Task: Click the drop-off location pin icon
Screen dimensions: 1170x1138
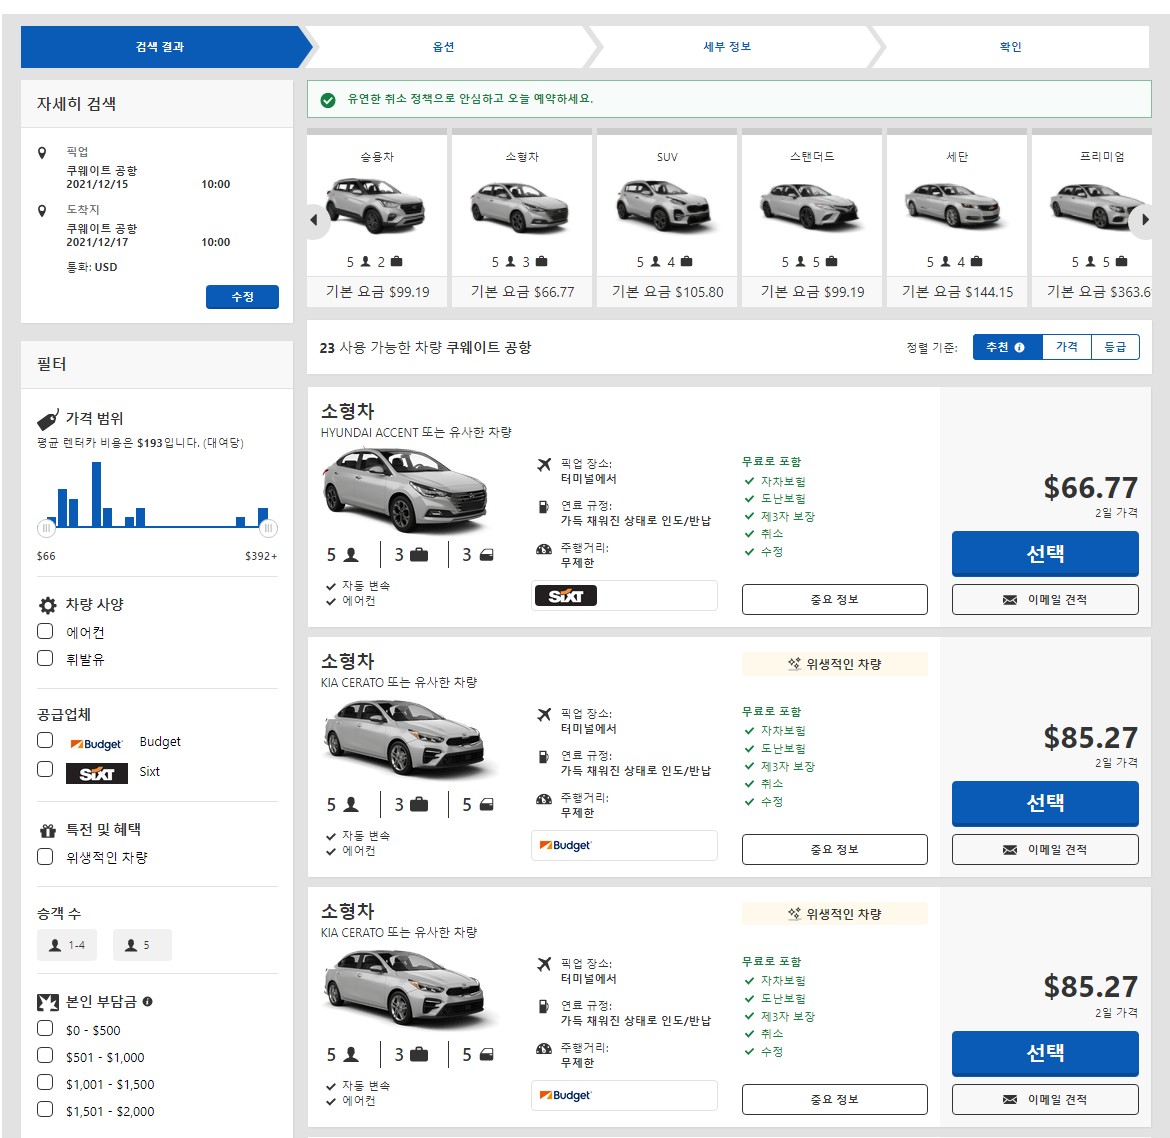Action: point(43,211)
